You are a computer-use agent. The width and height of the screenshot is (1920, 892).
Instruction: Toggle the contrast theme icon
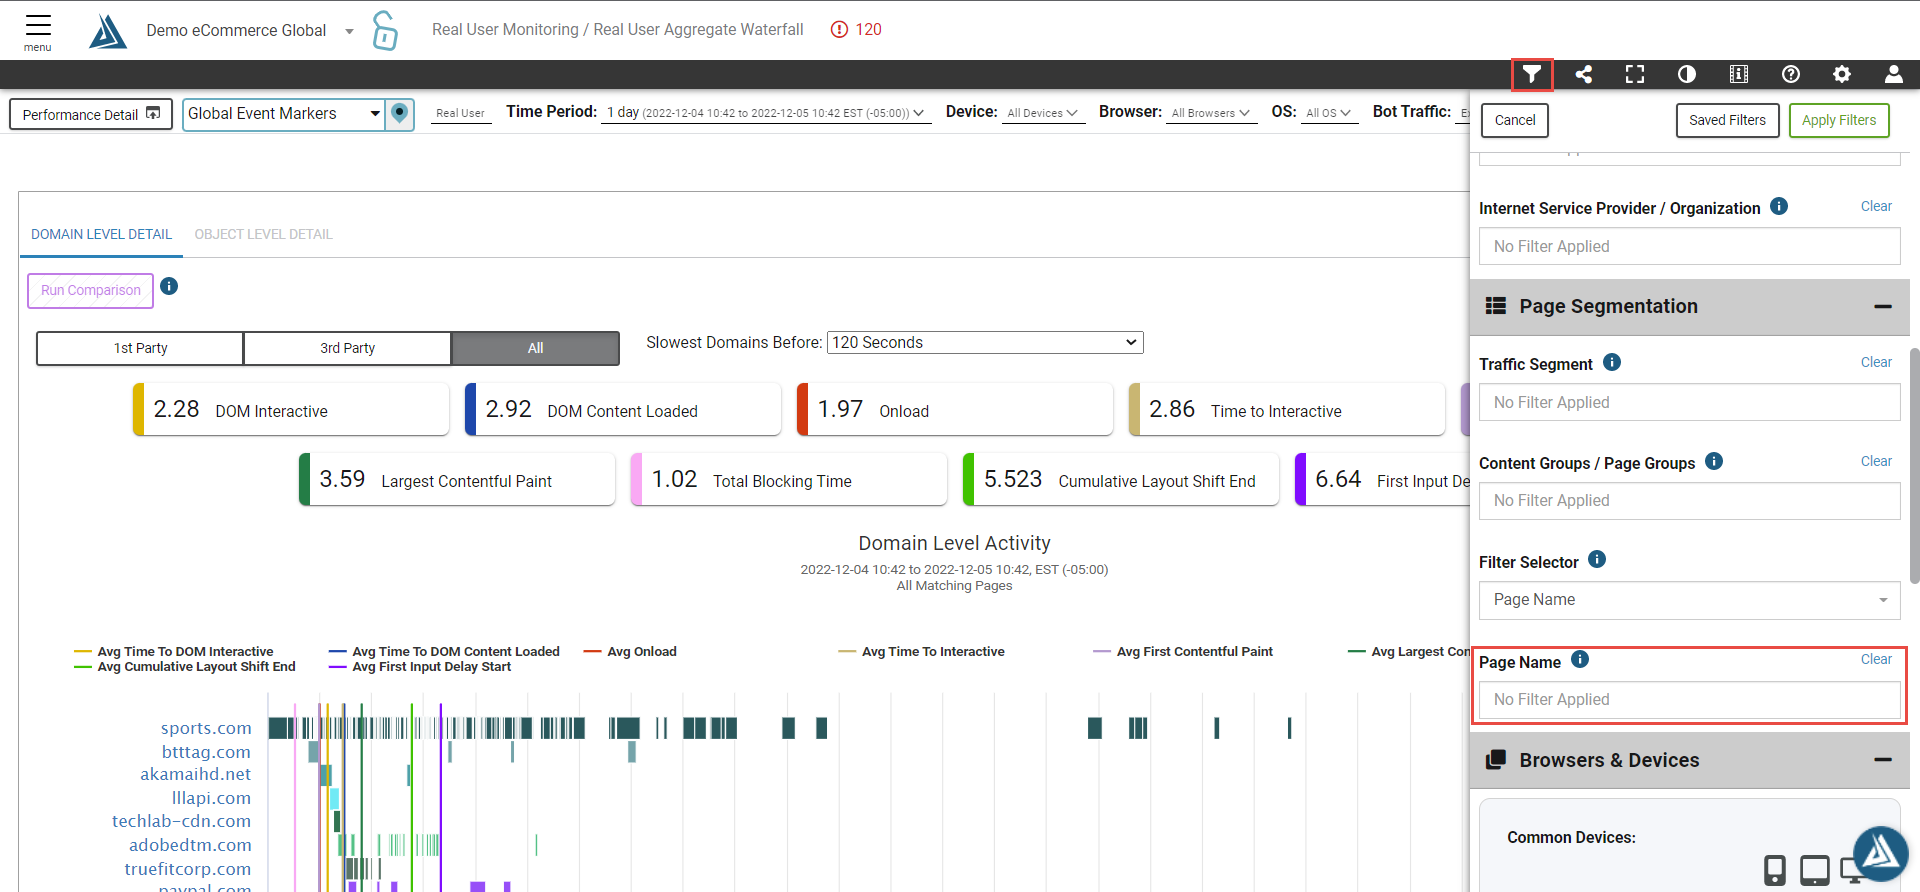point(1687,74)
